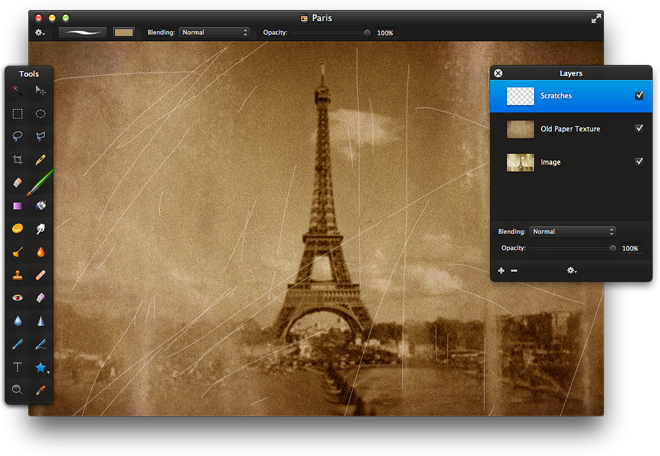The height and width of the screenshot is (456, 660).
Task: Close the Layers panel
Action: click(x=498, y=73)
